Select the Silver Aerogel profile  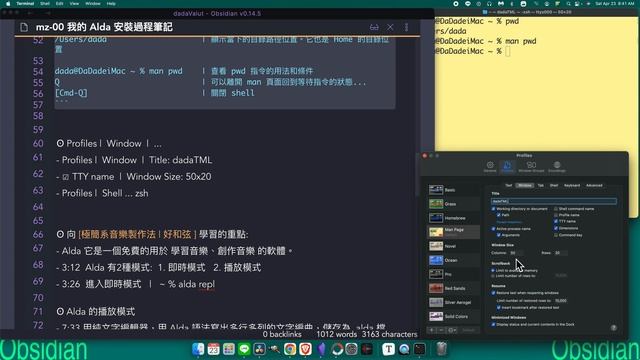(453, 302)
